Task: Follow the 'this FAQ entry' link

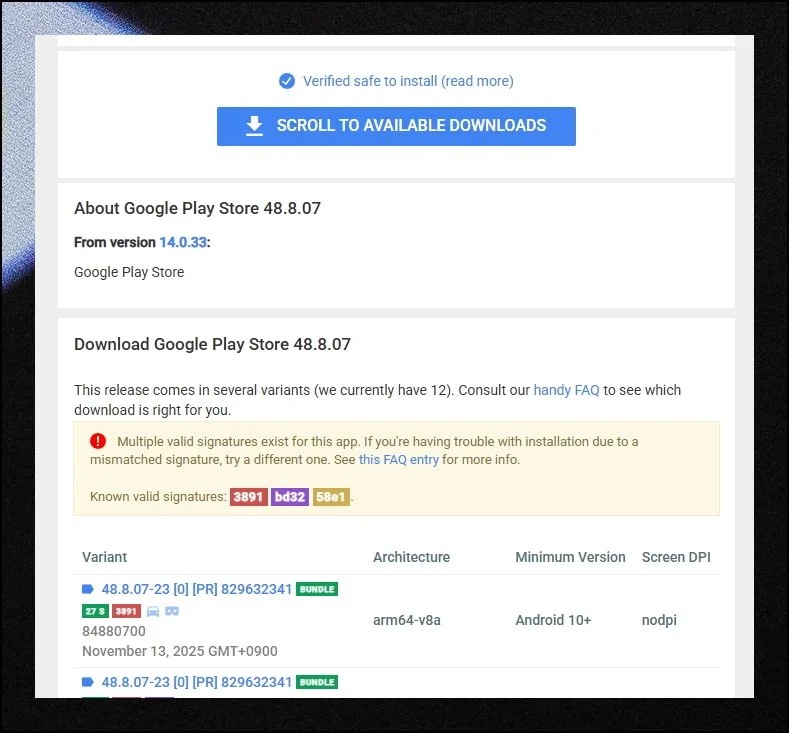Action: click(x=398, y=460)
